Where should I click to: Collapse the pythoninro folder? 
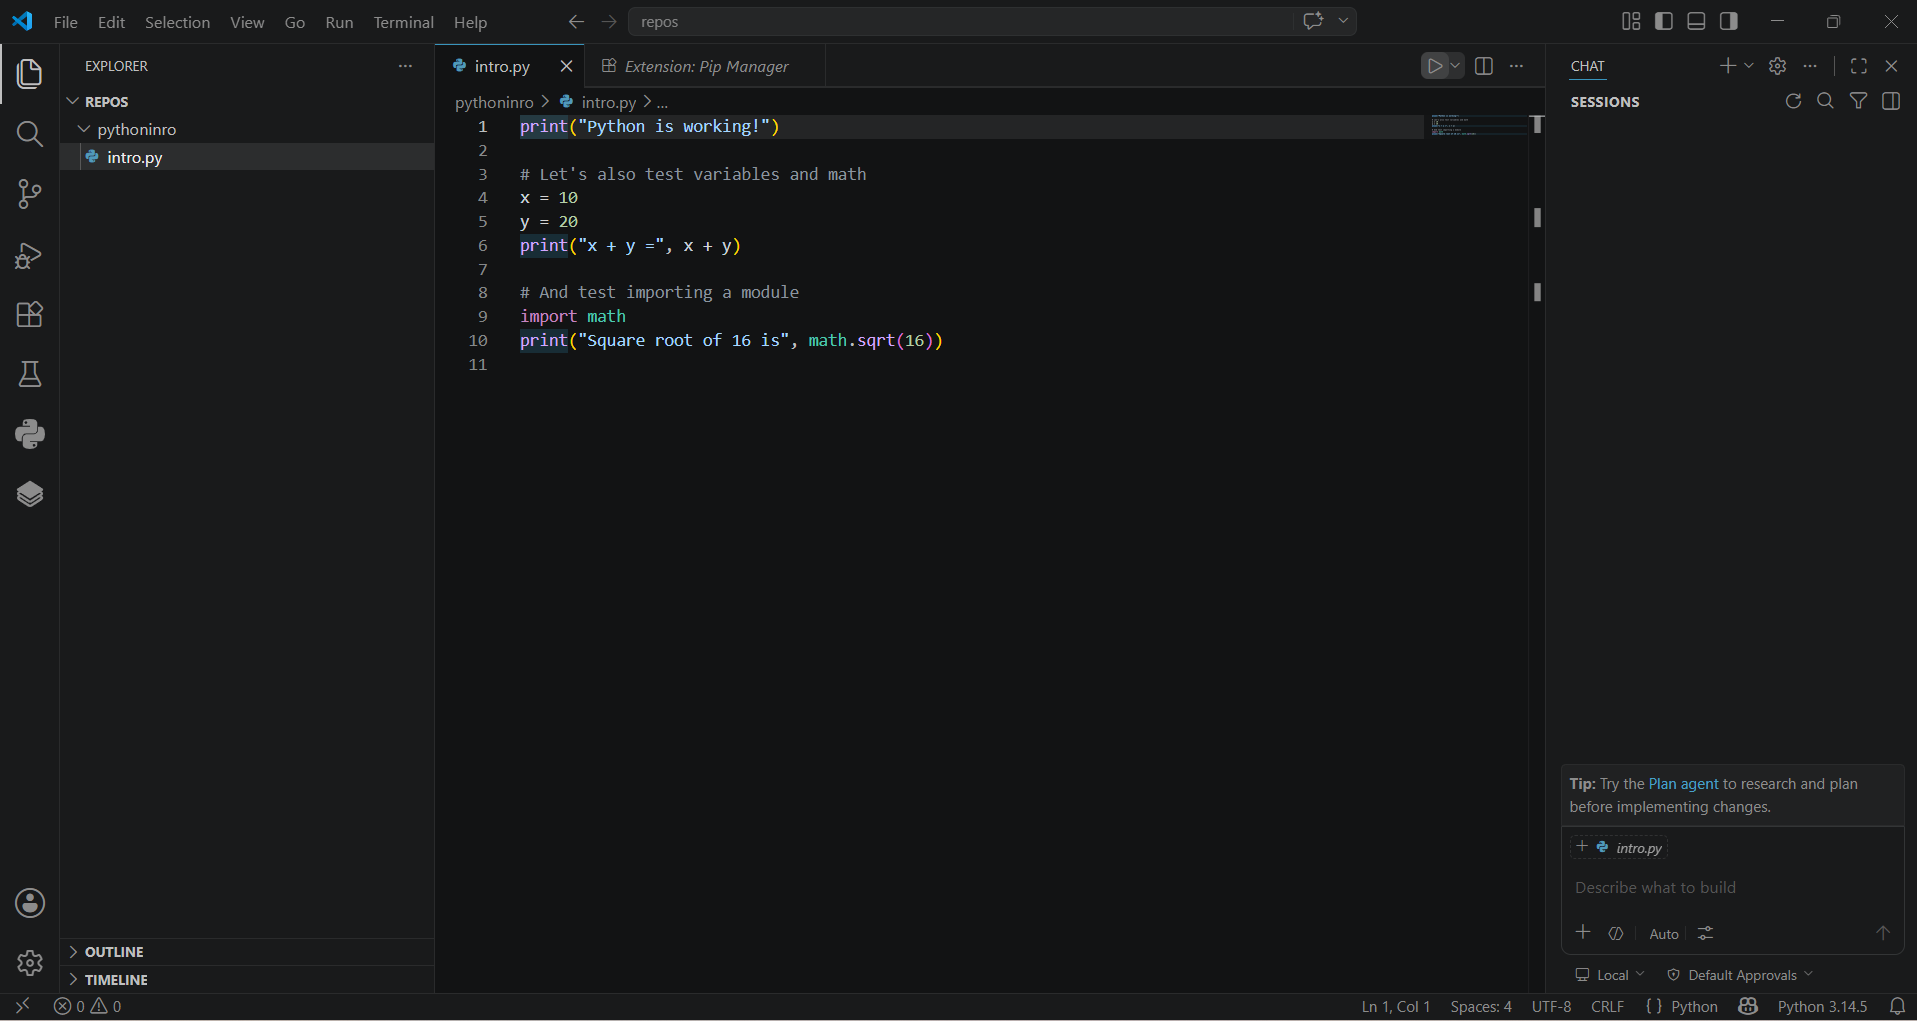[x=247, y=130]
